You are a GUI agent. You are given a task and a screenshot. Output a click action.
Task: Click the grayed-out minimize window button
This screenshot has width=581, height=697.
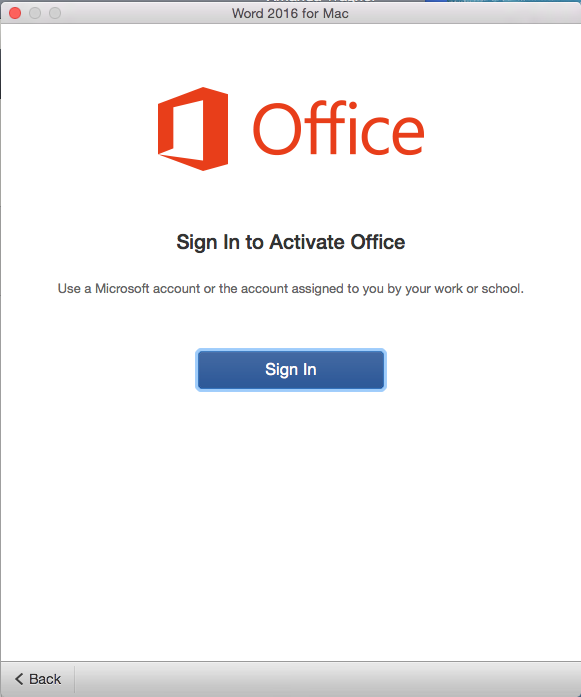pos(35,13)
